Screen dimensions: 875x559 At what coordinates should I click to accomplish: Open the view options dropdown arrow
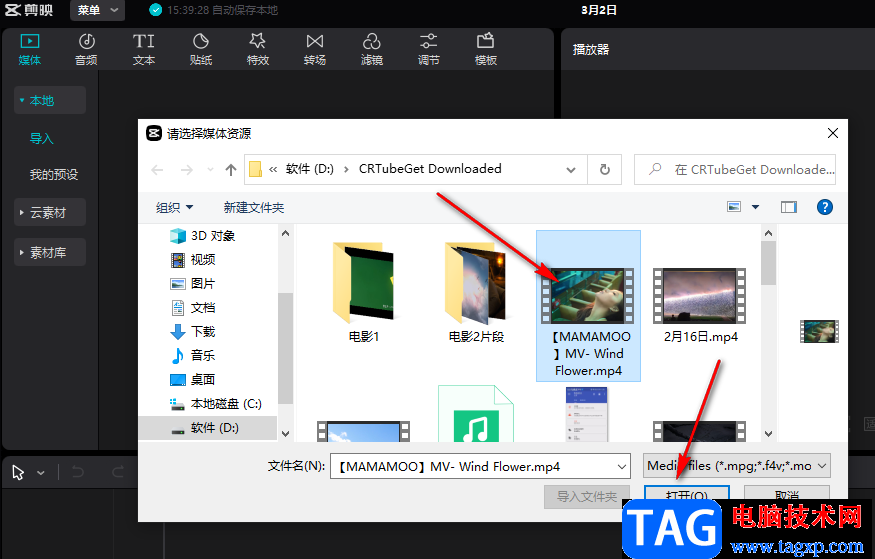click(756, 207)
